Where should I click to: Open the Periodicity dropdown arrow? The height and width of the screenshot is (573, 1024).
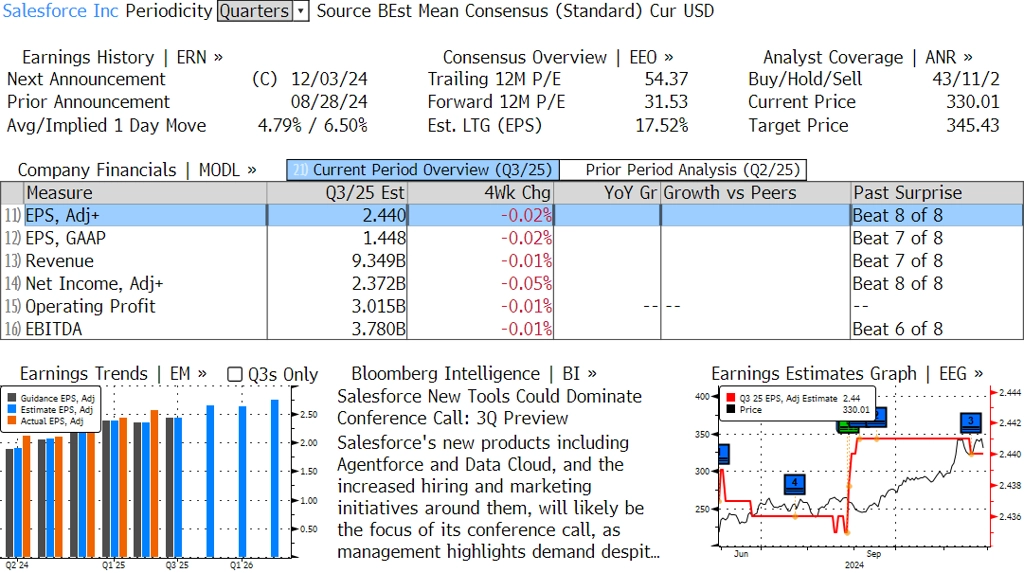point(300,11)
